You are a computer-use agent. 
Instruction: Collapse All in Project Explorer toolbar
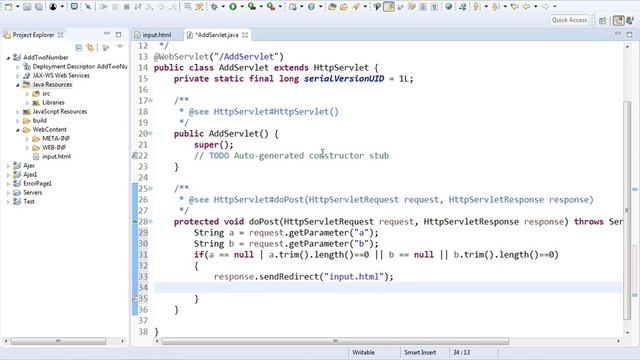click(x=79, y=48)
